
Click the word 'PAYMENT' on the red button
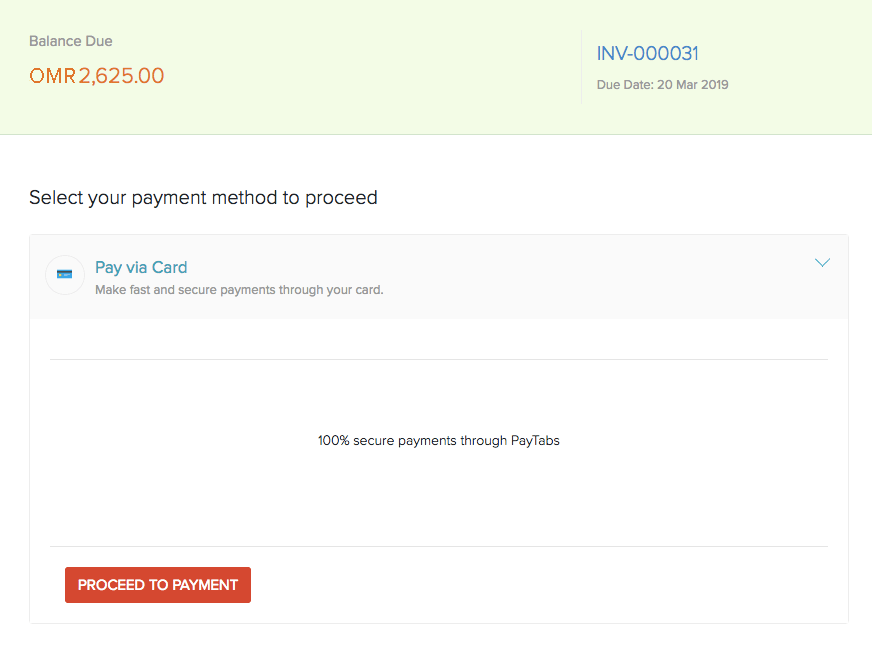[x=203, y=585]
